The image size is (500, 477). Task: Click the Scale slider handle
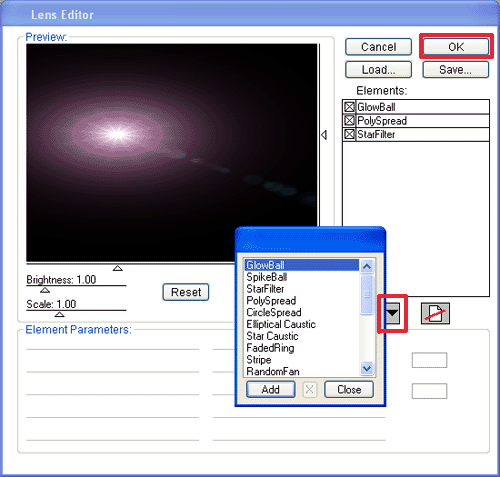click(x=59, y=314)
